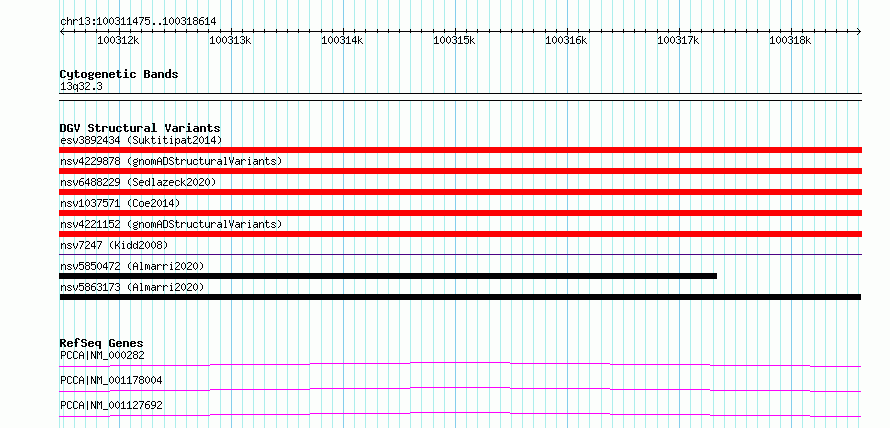Open variant nsv5850472 (Almarri2020) label
Viewport: 890px width, 428px height.
point(132,266)
